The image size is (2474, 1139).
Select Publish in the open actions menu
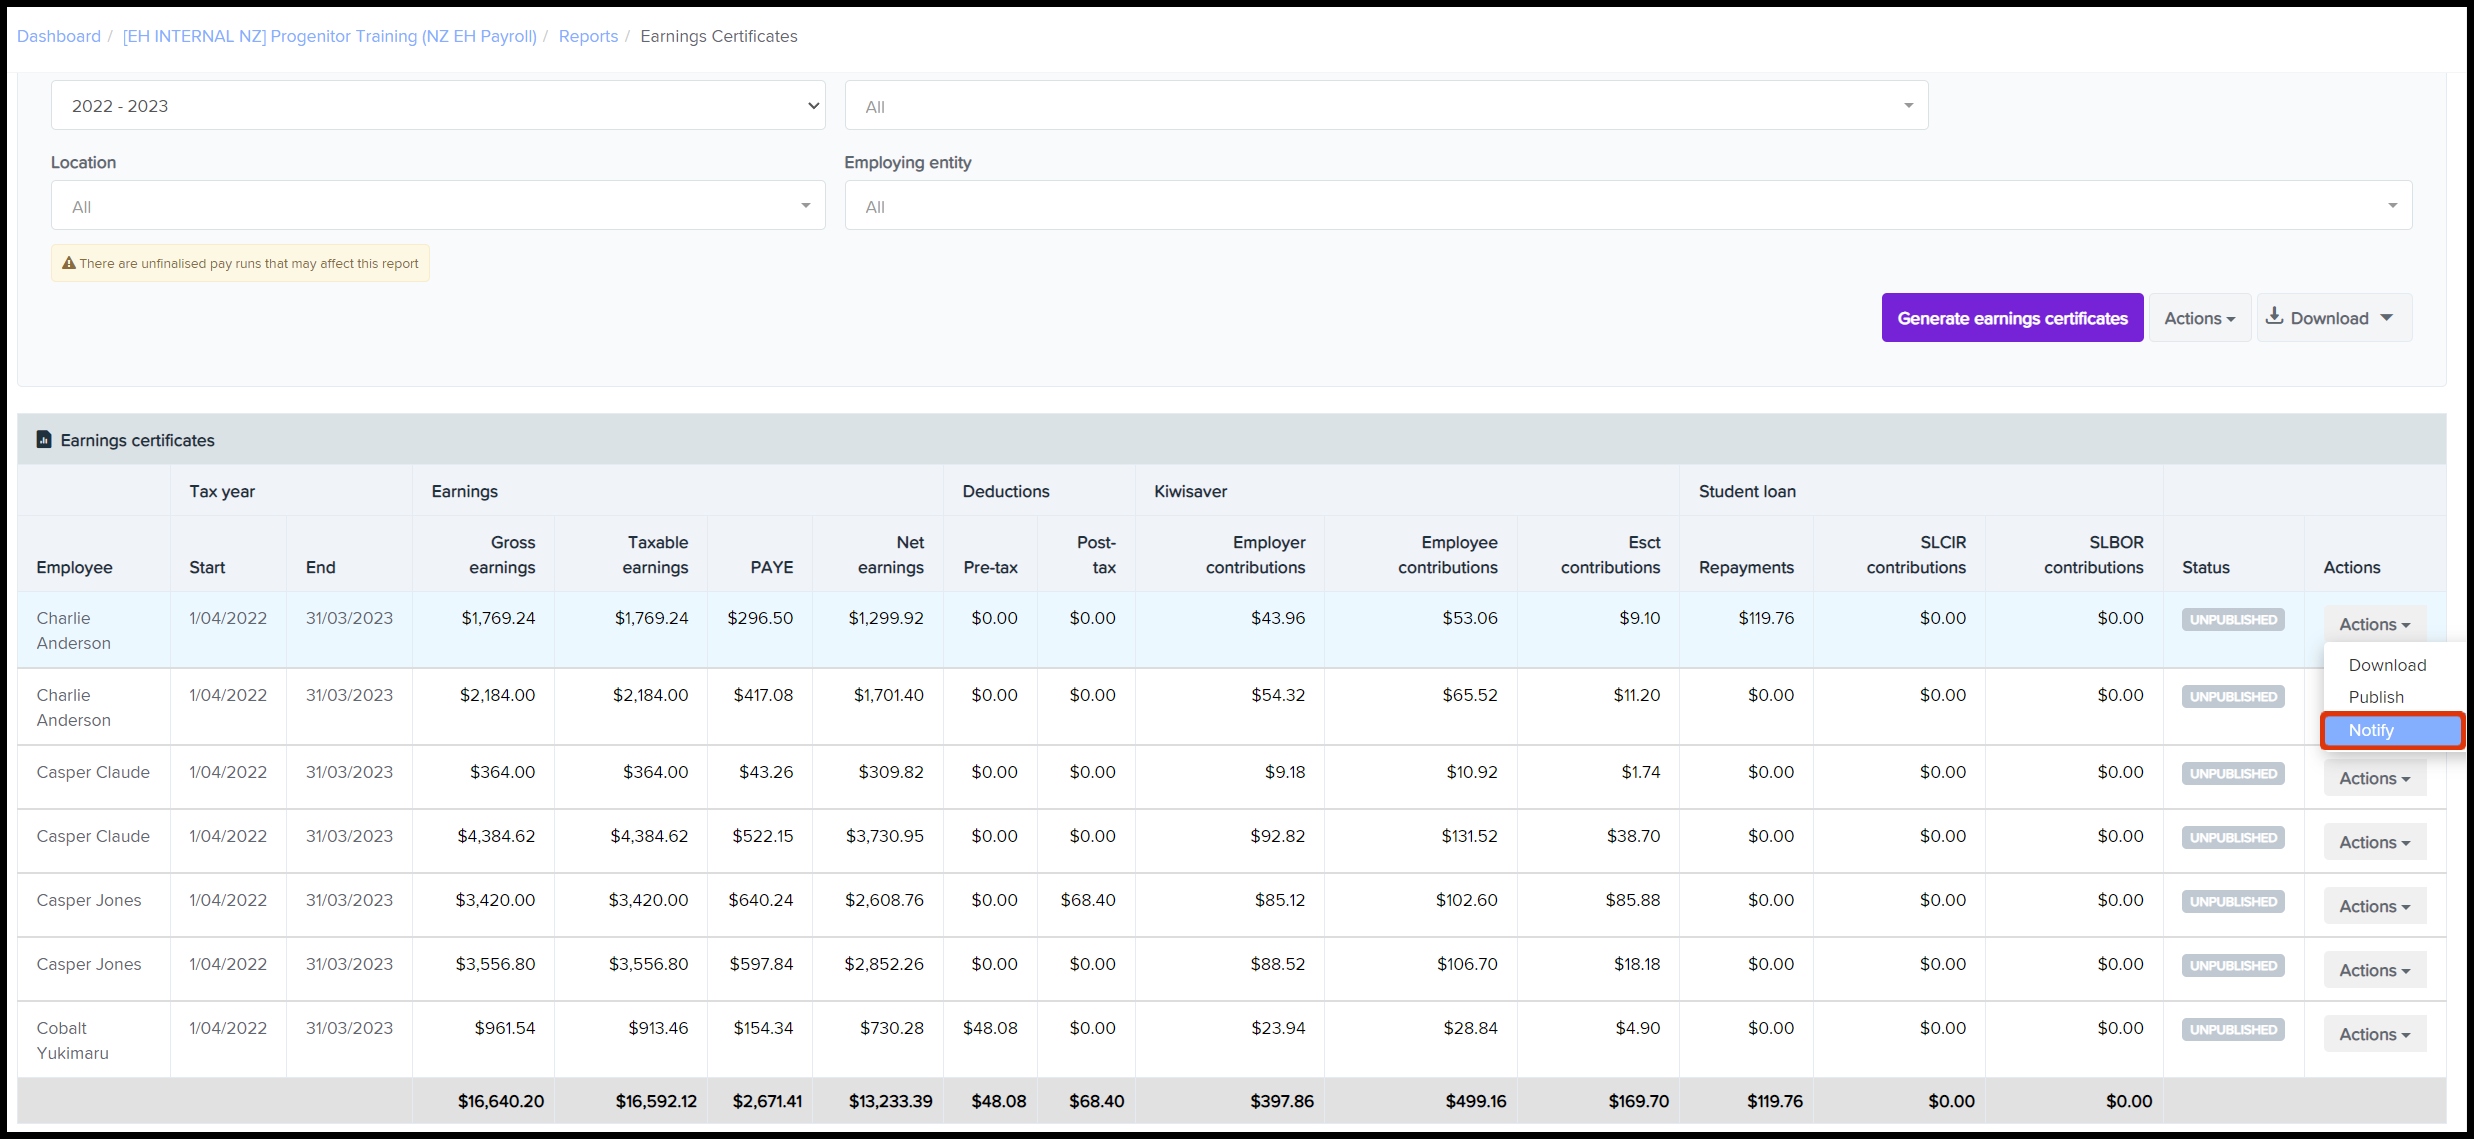point(2376,697)
